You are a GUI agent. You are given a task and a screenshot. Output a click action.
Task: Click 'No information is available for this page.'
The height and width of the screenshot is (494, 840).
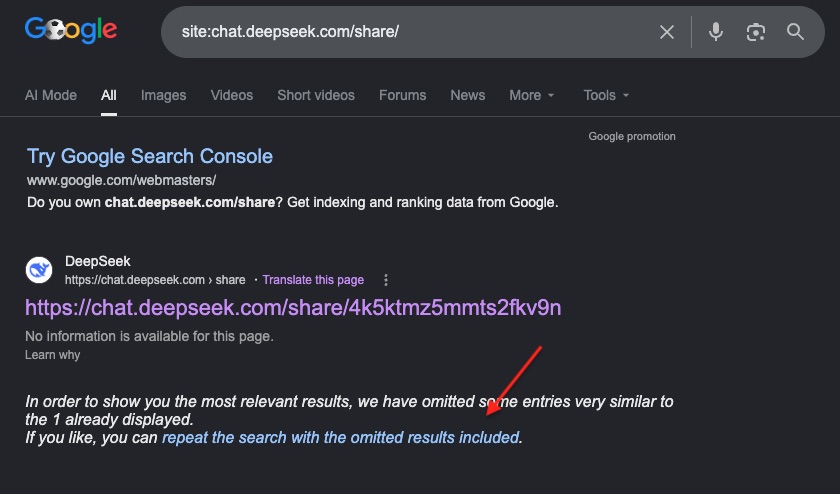pos(149,336)
